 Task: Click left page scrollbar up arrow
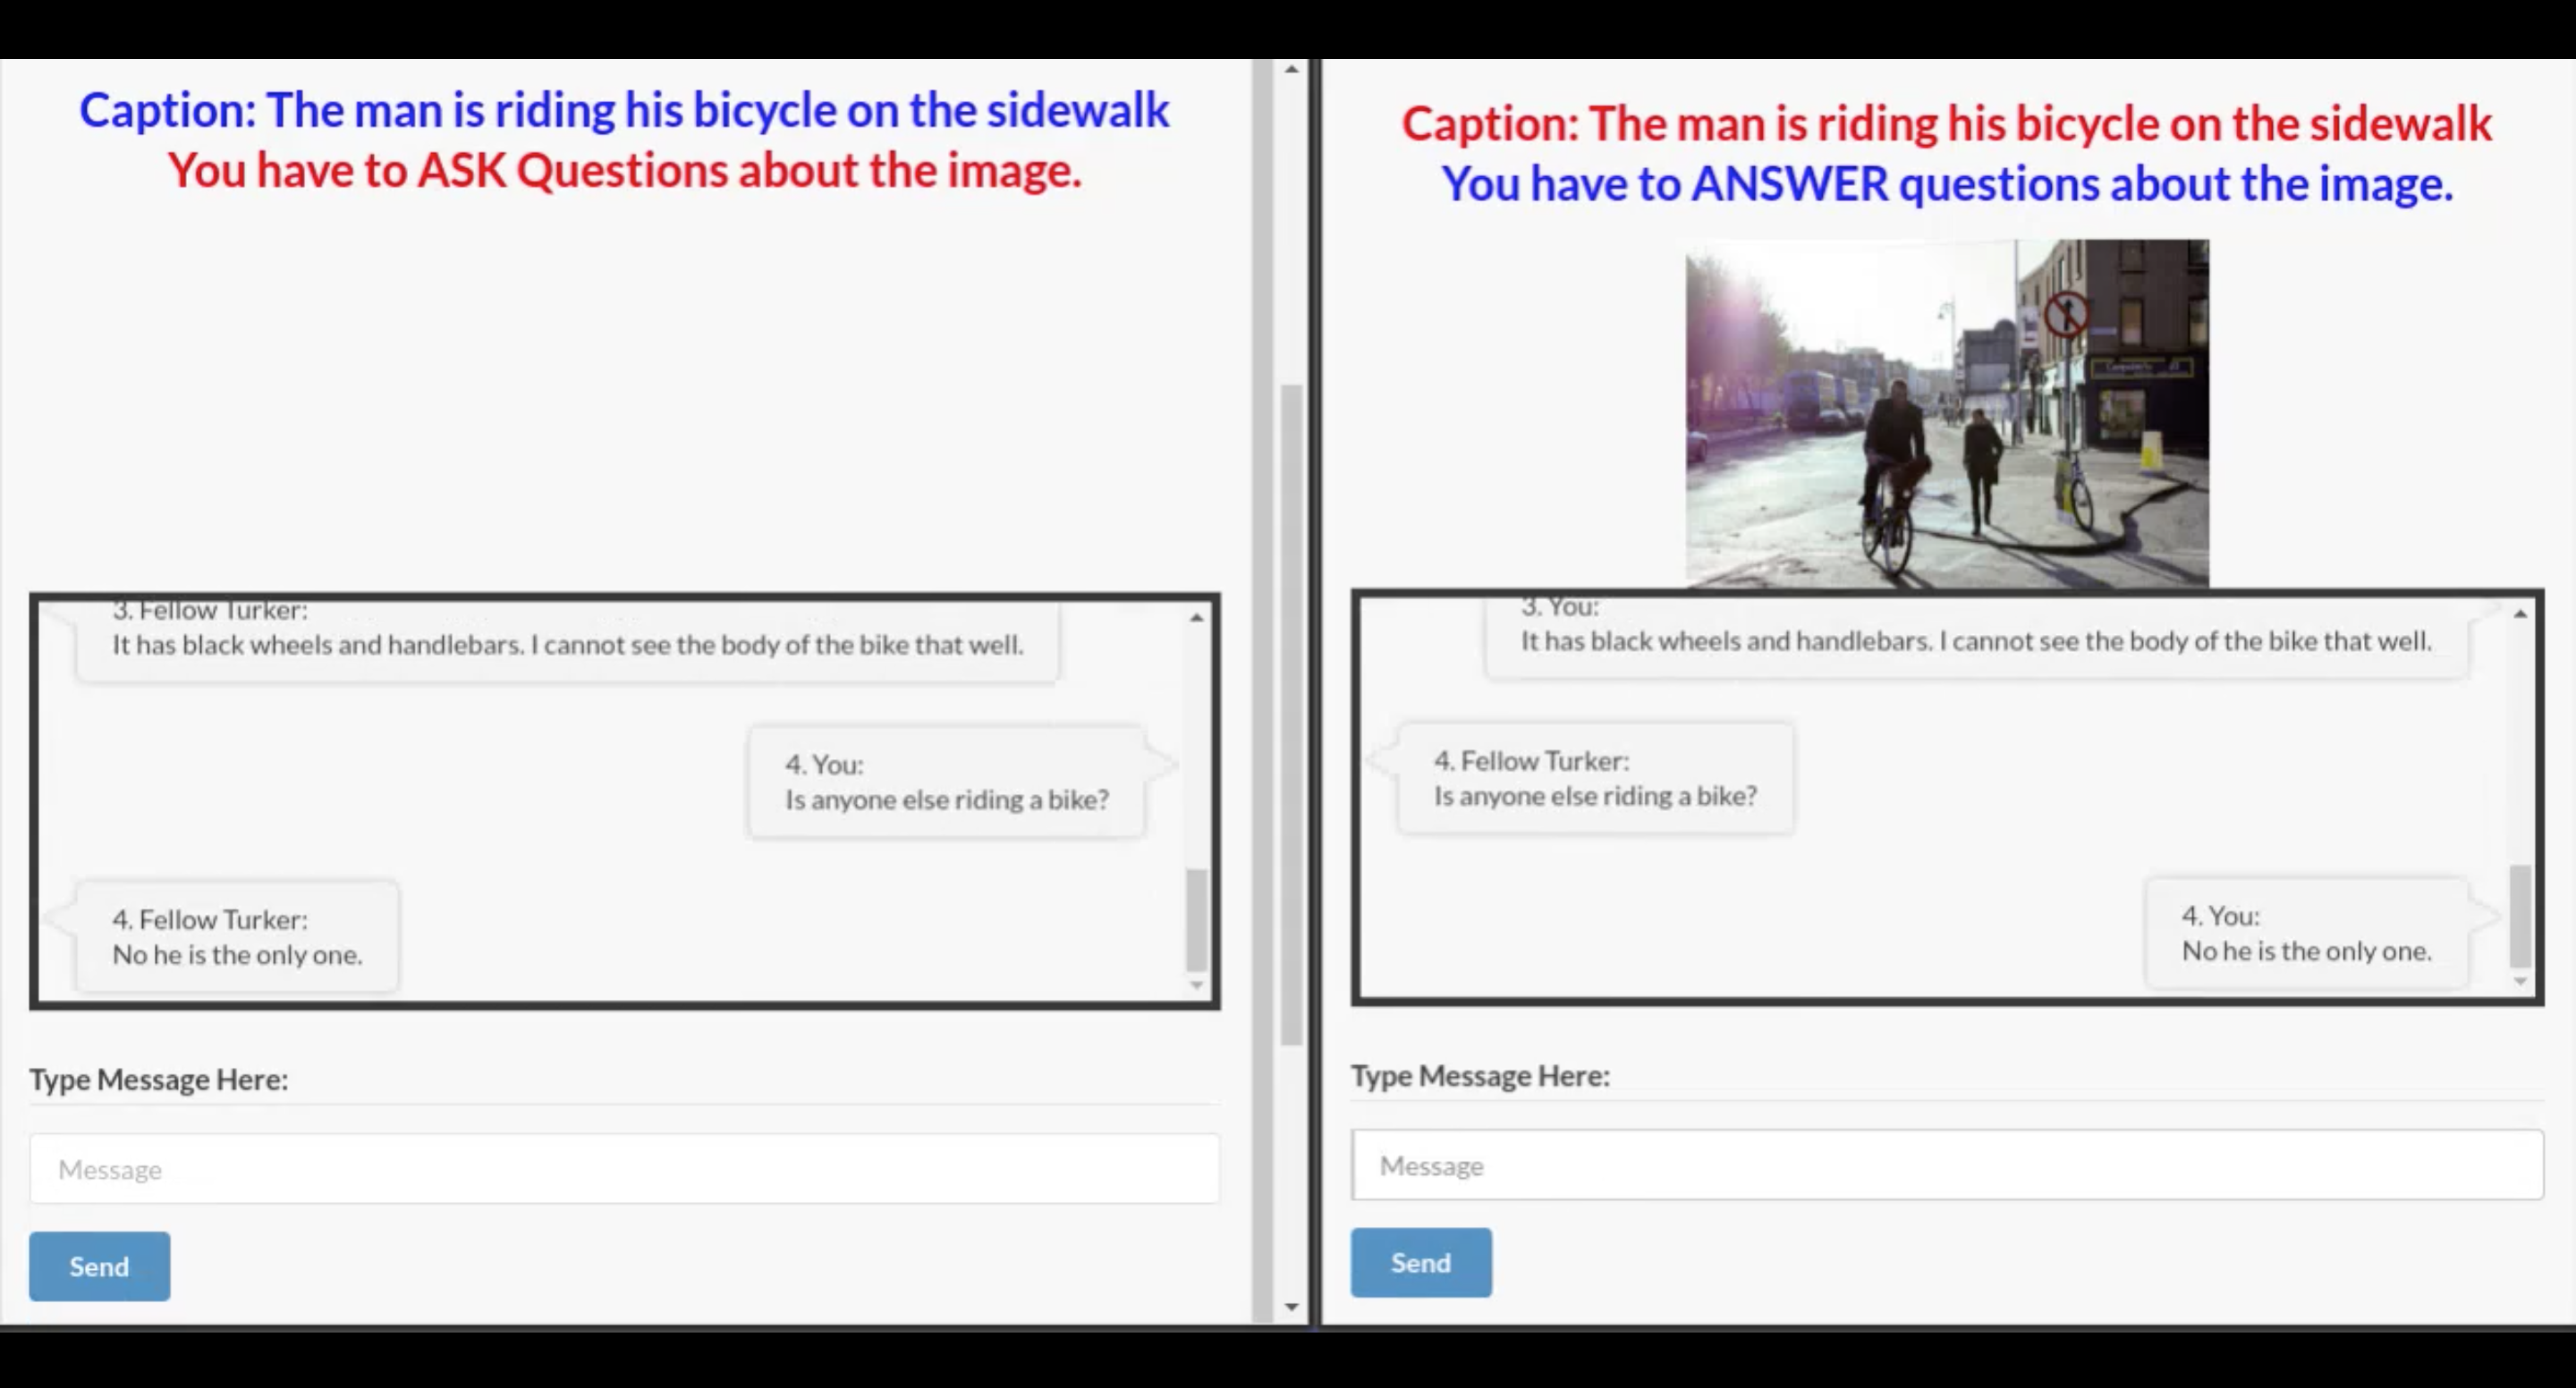click(1291, 69)
